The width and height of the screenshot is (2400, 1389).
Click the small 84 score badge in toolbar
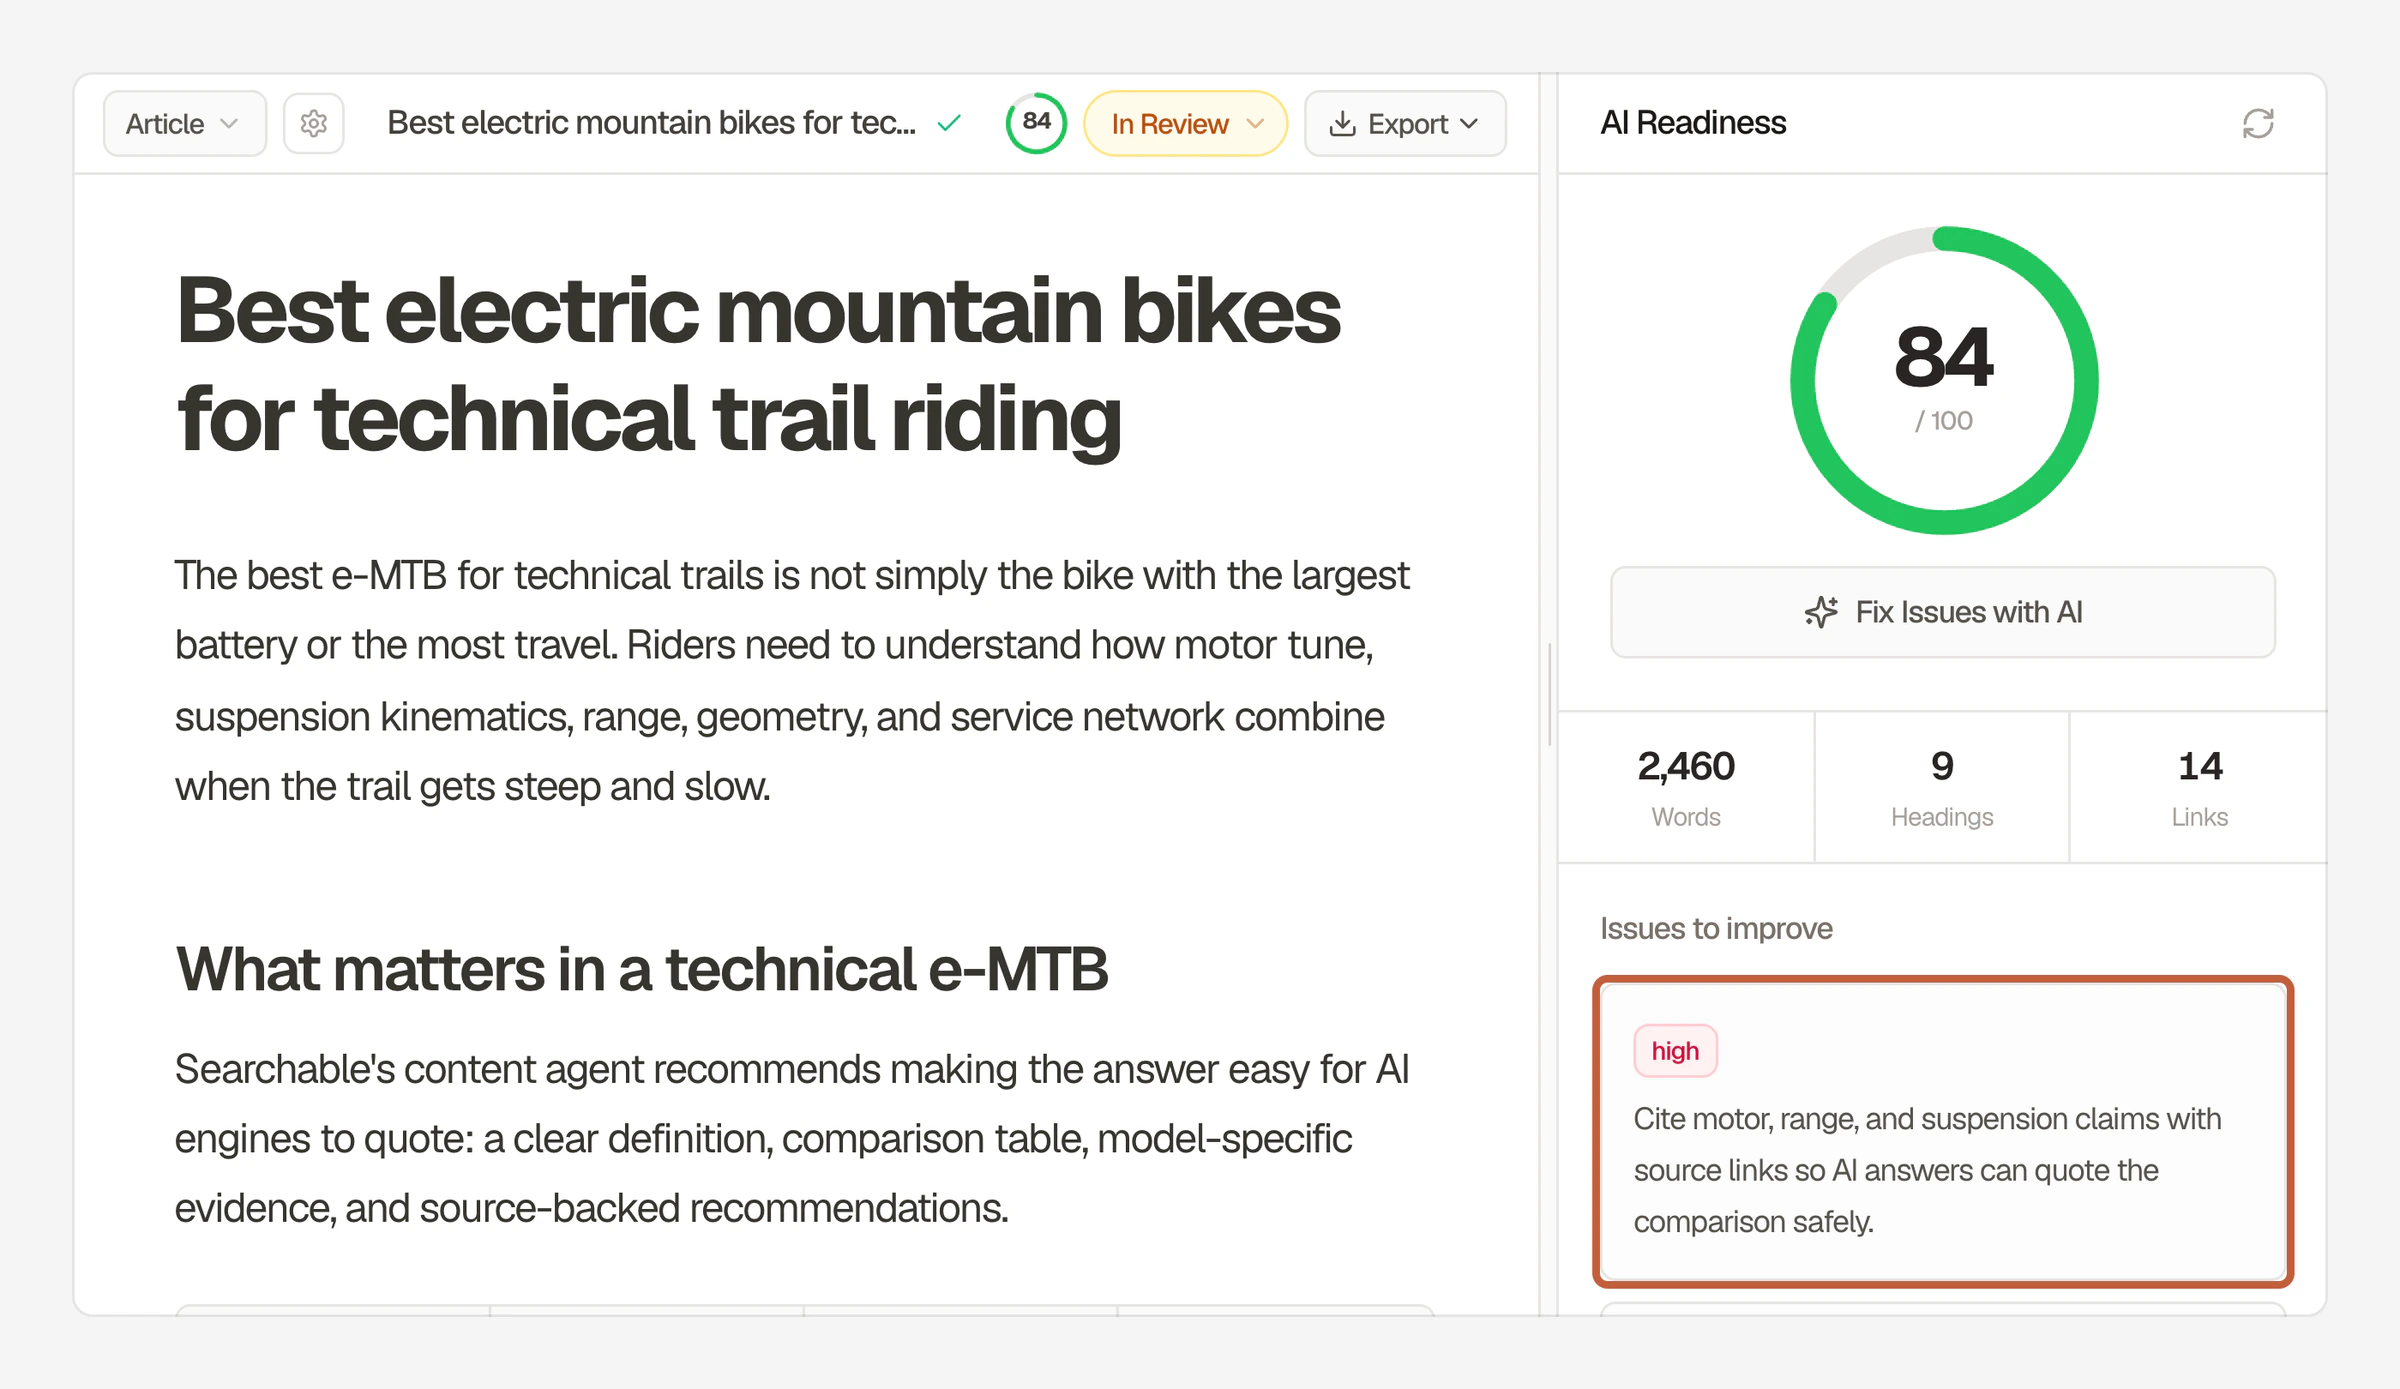point(1036,123)
